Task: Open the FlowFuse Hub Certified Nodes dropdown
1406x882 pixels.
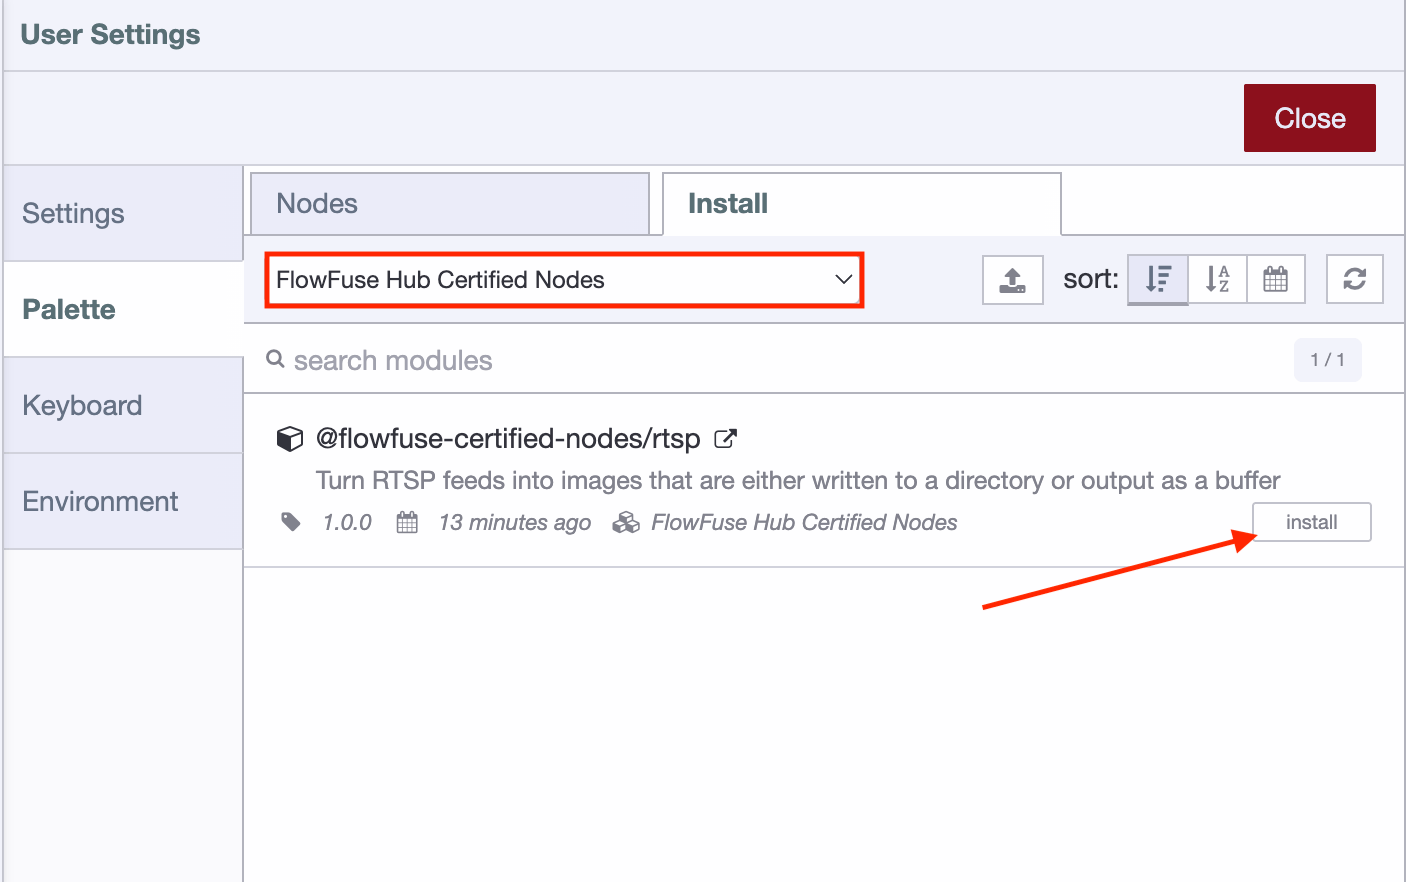Action: pos(564,280)
